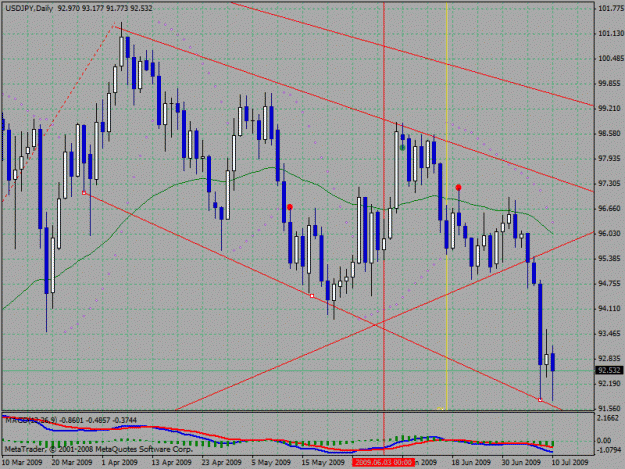Click the 18 Jun 2009 date label
Viewport: 625px width, 469px height.
(x=471, y=462)
